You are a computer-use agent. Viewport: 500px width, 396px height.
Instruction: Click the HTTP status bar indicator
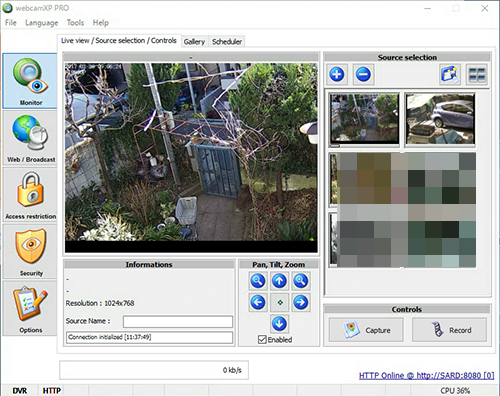(x=52, y=391)
